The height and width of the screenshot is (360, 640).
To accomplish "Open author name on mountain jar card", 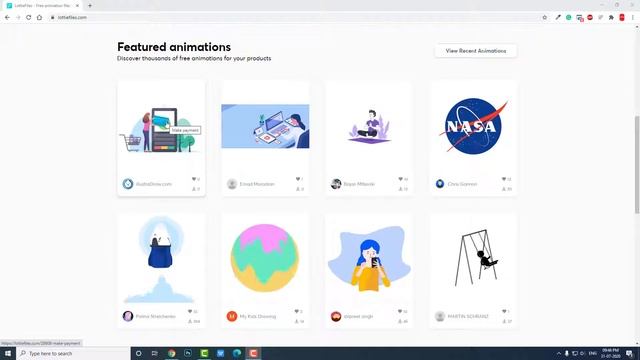I will pyautogui.click(x=156, y=316).
